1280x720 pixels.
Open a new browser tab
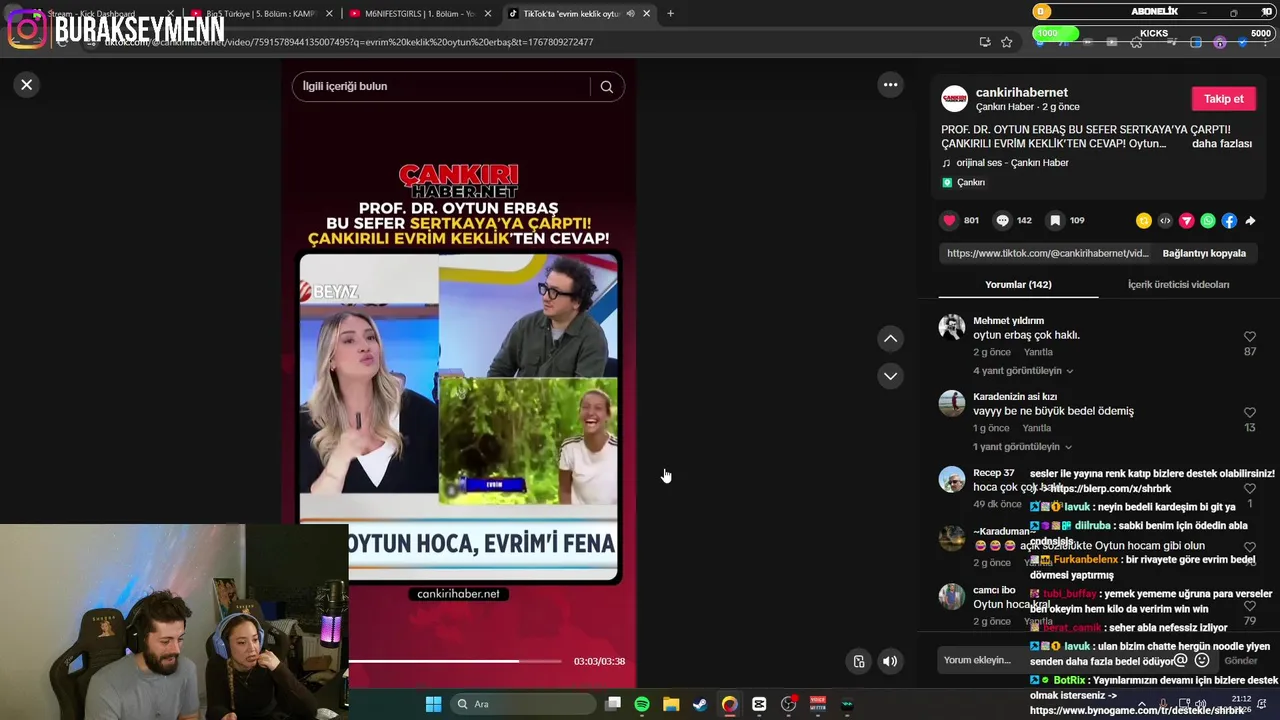pyautogui.click(x=670, y=14)
